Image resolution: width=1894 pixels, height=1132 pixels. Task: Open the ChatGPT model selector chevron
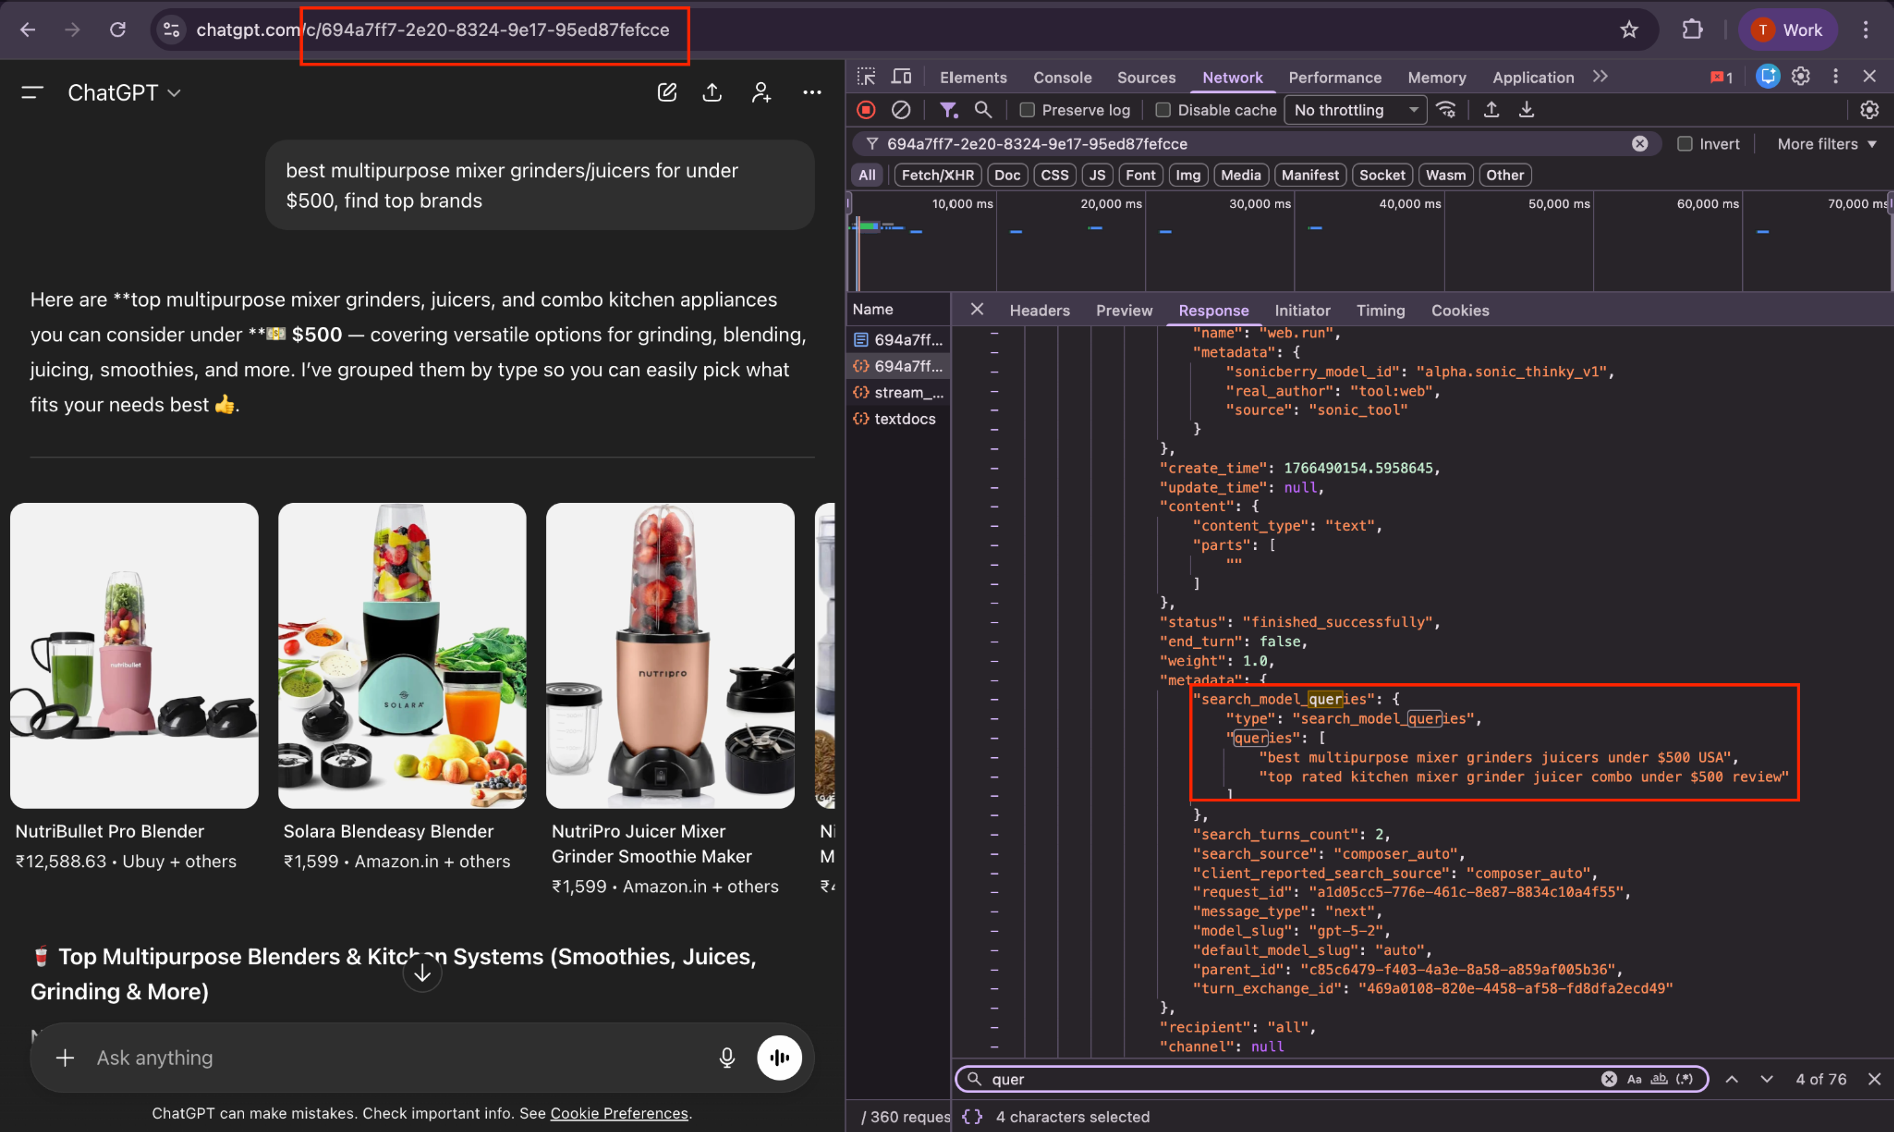(176, 92)
